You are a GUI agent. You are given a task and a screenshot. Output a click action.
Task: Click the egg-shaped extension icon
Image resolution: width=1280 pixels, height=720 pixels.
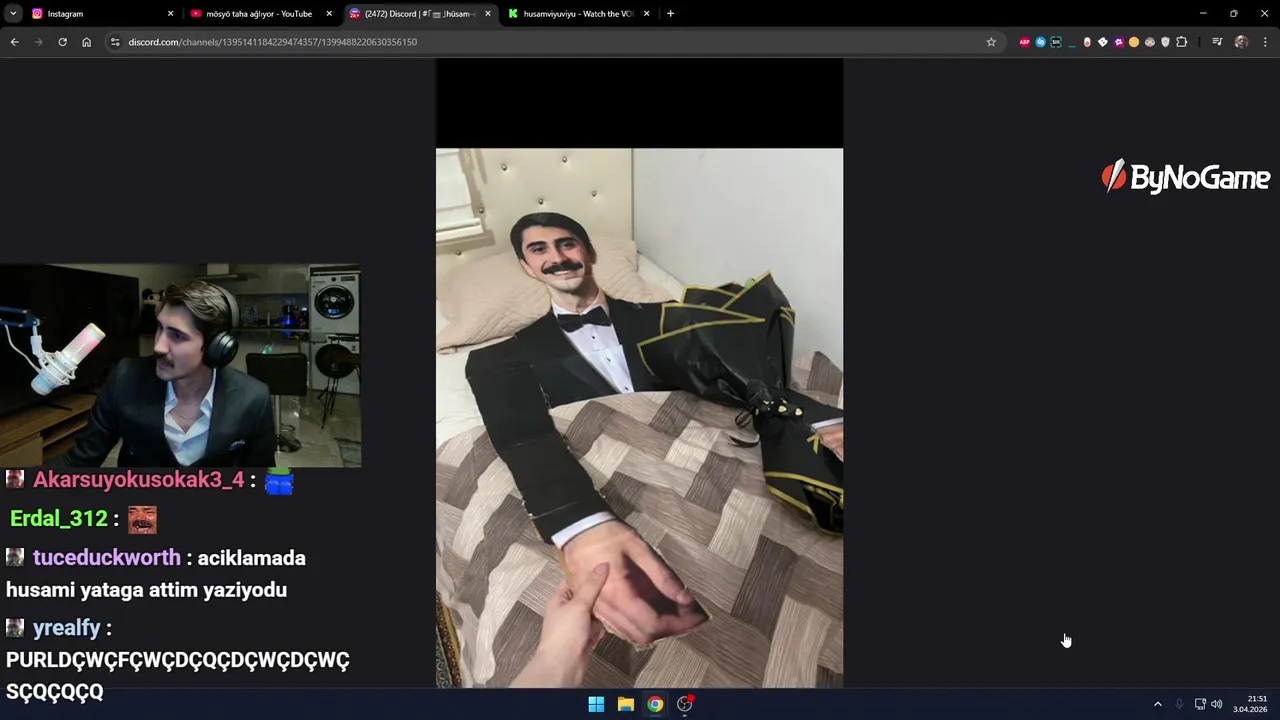[1087, 42]
